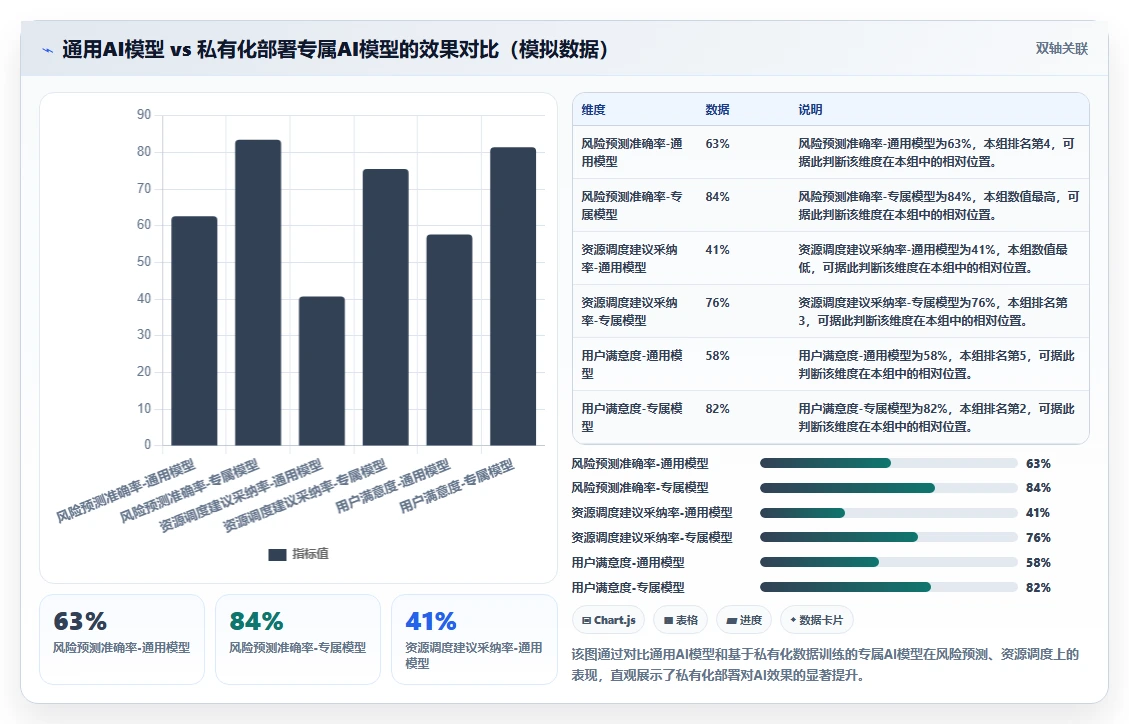This screenshot has width=1129, height=724.
Task: Click the 风险预测准确率-通用模型 bar in chart
Action: click(x=194, y=330)
